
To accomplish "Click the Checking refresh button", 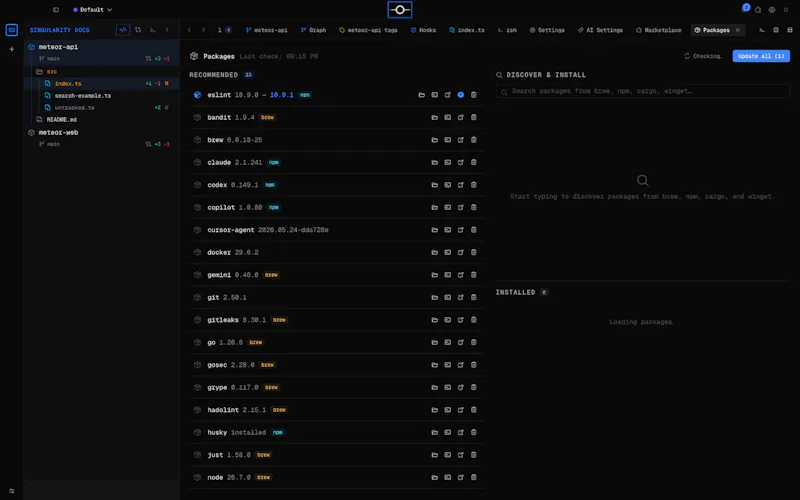I will [x=703, y=56].
